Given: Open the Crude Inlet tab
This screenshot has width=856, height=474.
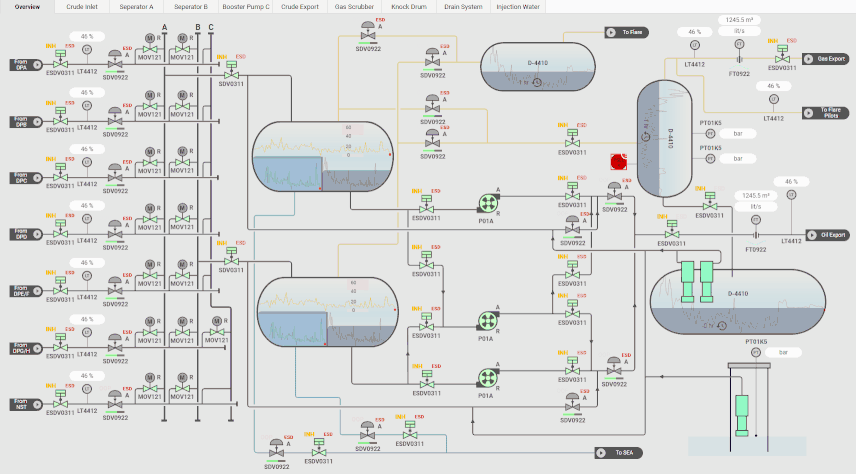Looking at the screenshot, I should pyautogui.click(x=82, y=6).
